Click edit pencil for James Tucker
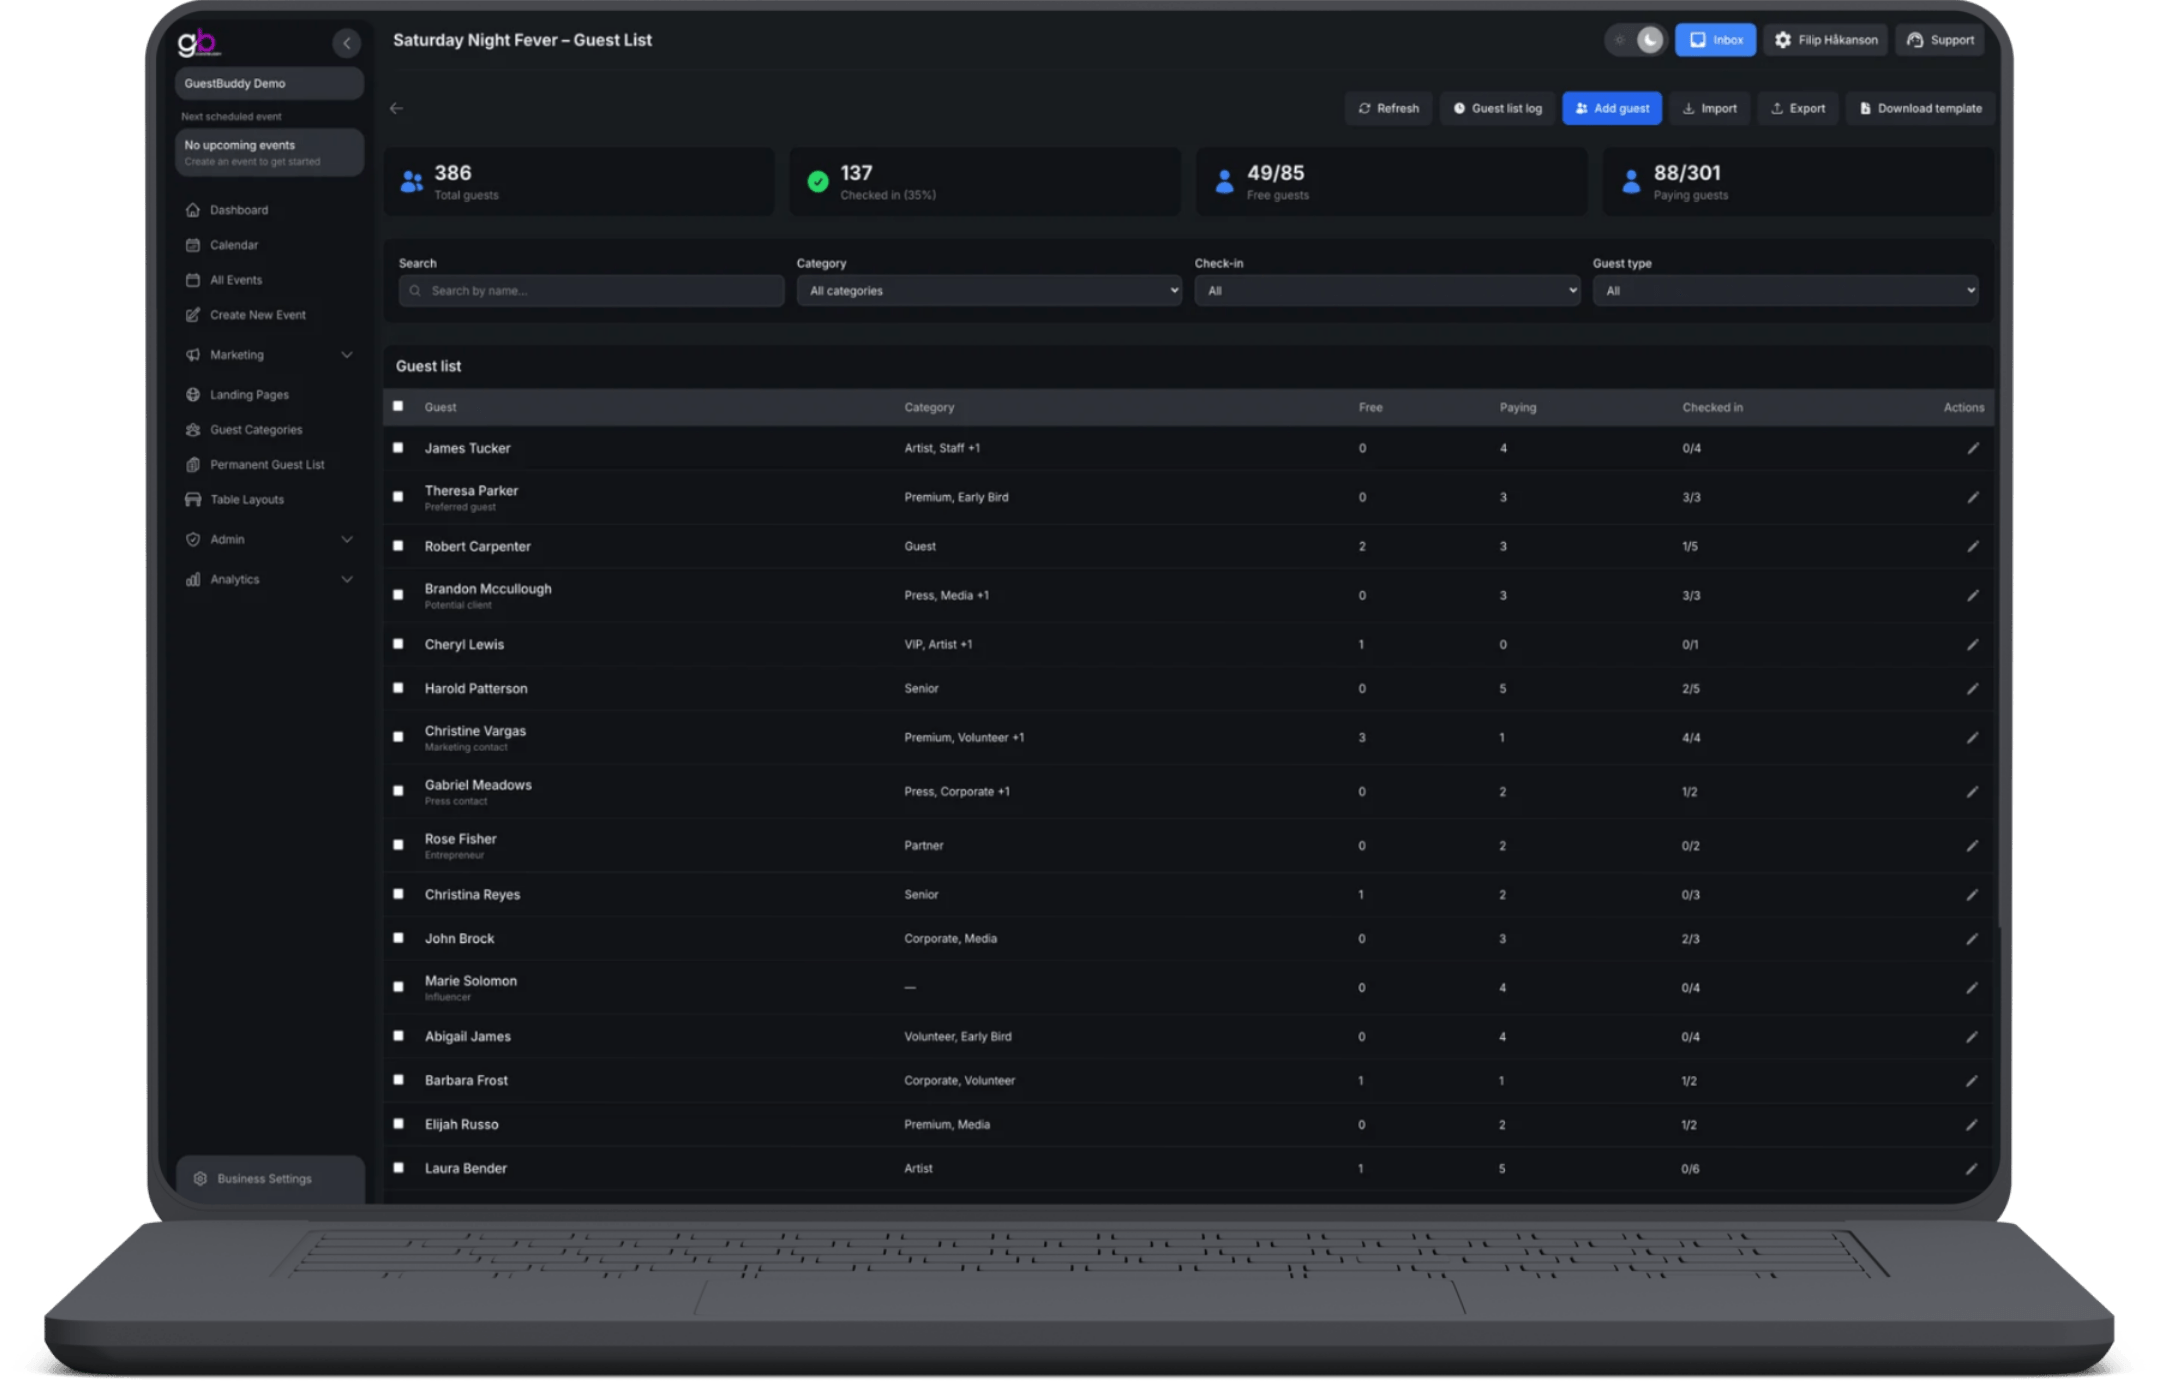This screenshot has width=2160, height=1392. [x=1972, y=448]
